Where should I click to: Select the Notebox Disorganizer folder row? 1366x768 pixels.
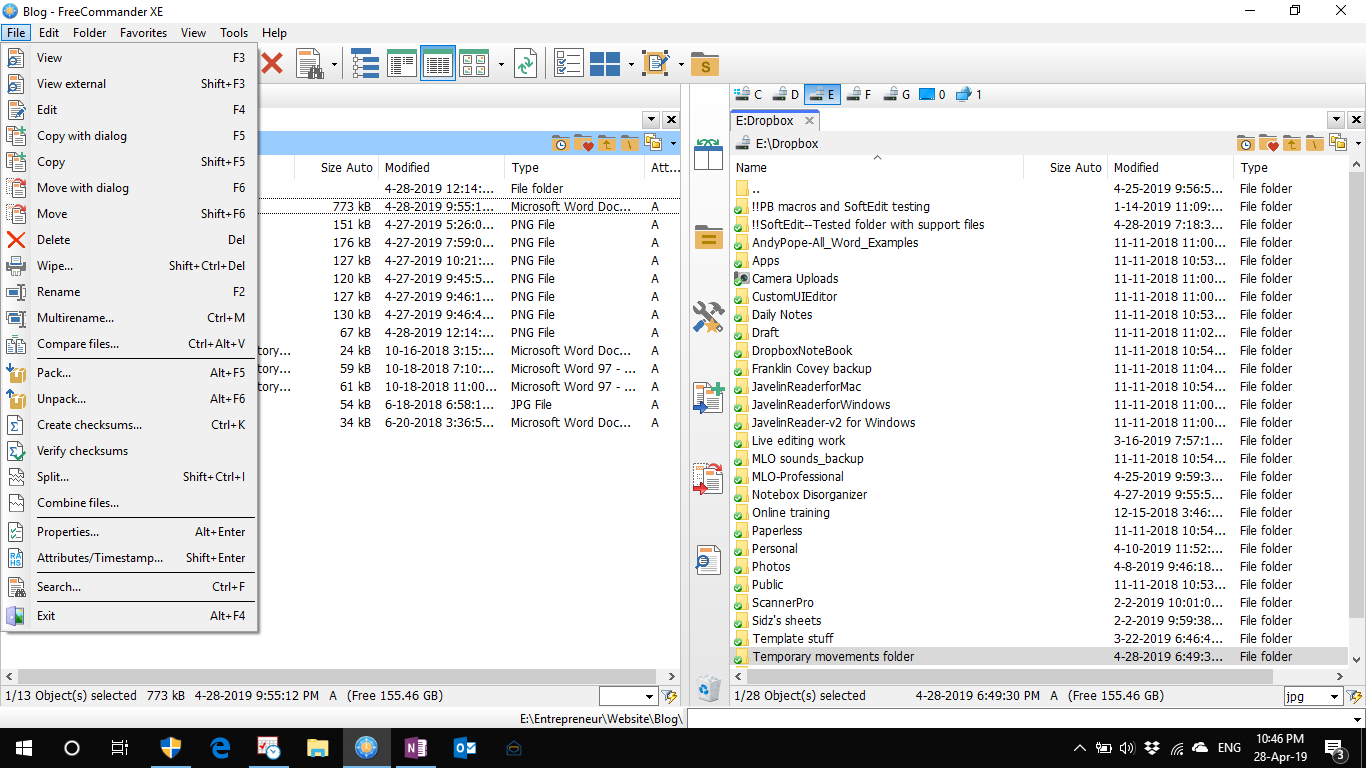1040,495
